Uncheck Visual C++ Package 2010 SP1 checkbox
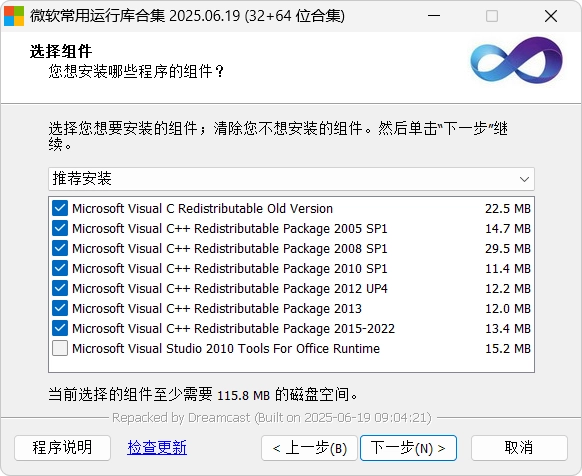Screen dimensions: 582x476 (60, 268)
